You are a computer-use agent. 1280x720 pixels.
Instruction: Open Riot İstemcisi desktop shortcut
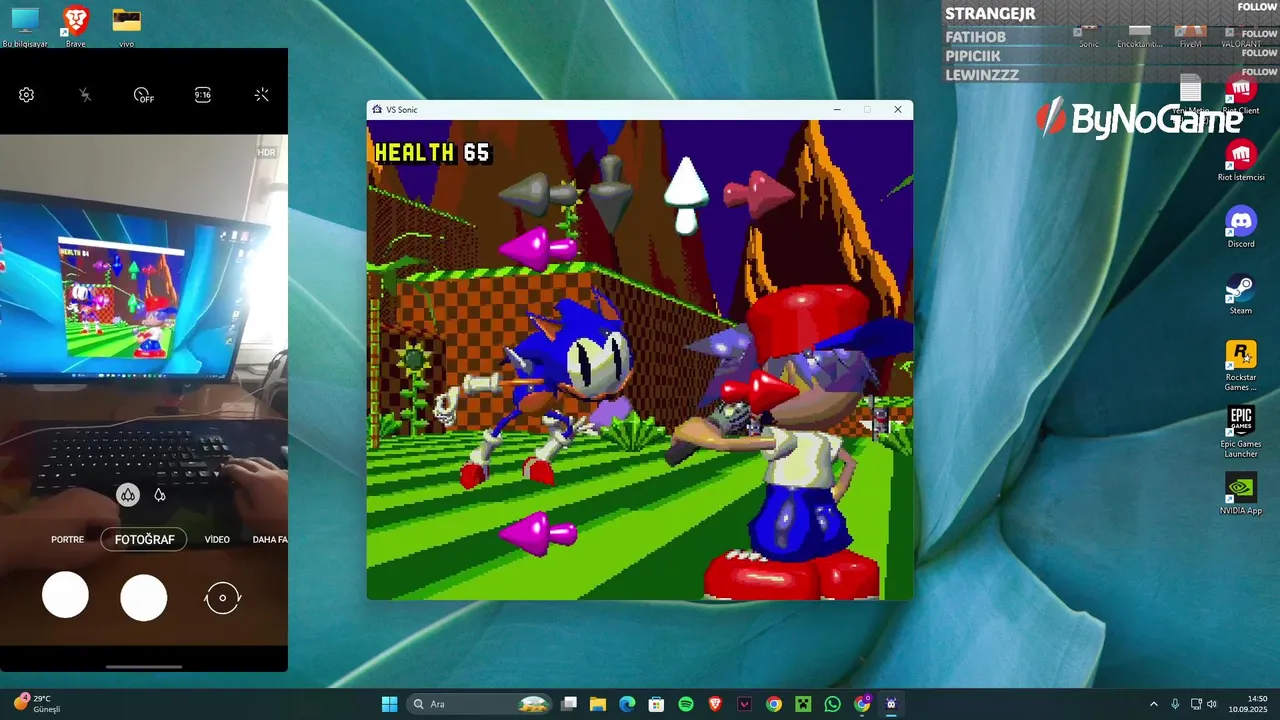(1241, 160)
